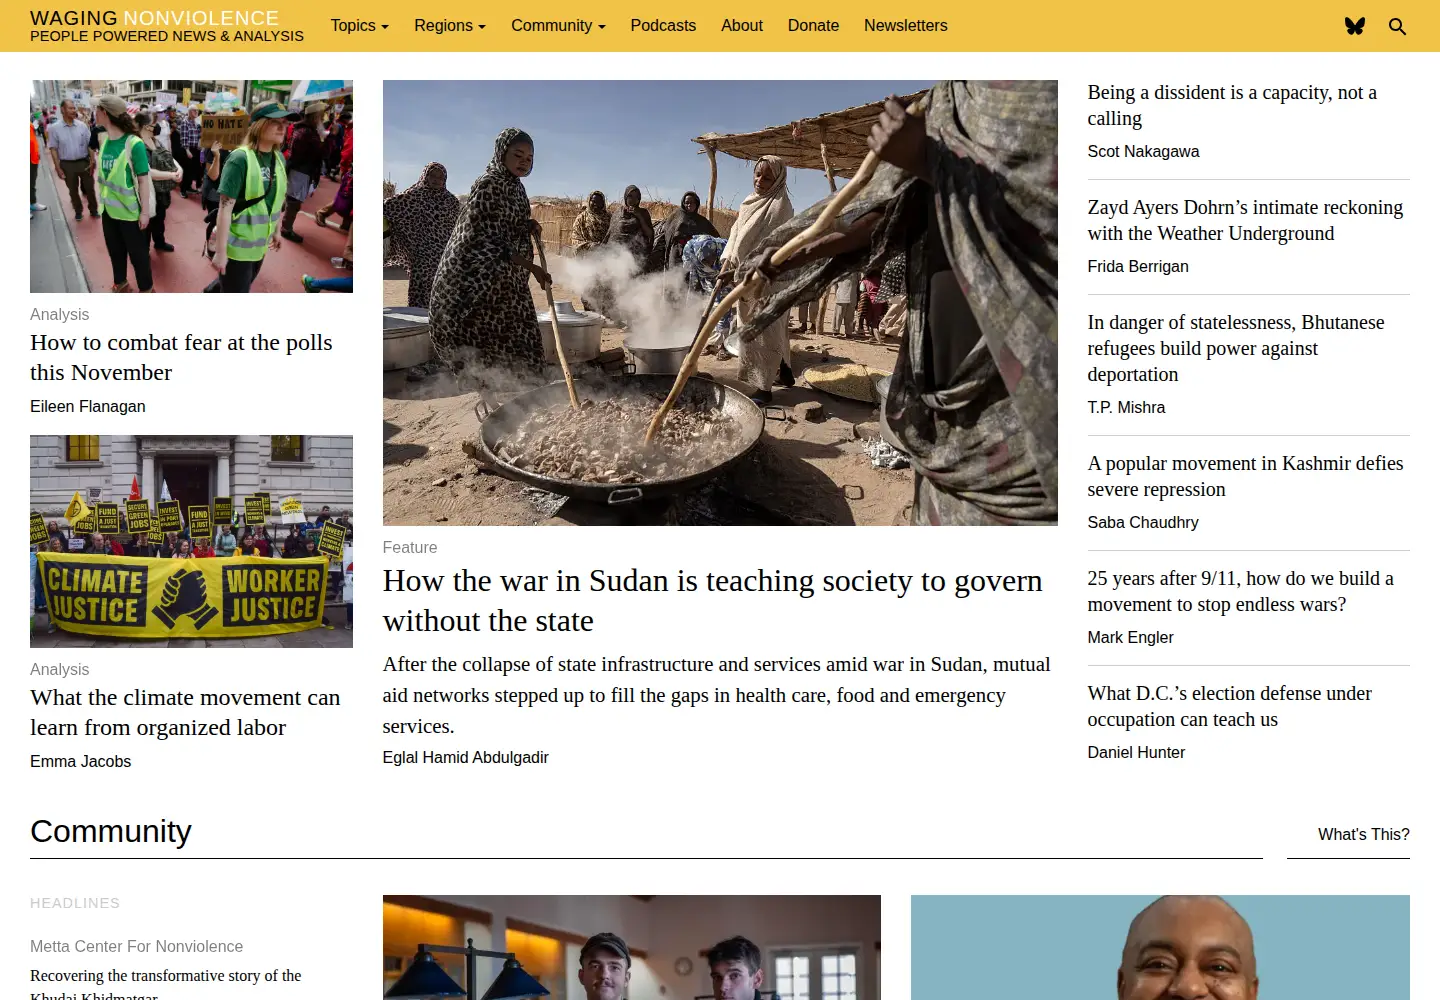Read 'Being a dissident is a capacity' article
The width and height of the screenshot is (1440, 1000).
pos(1232,105)
